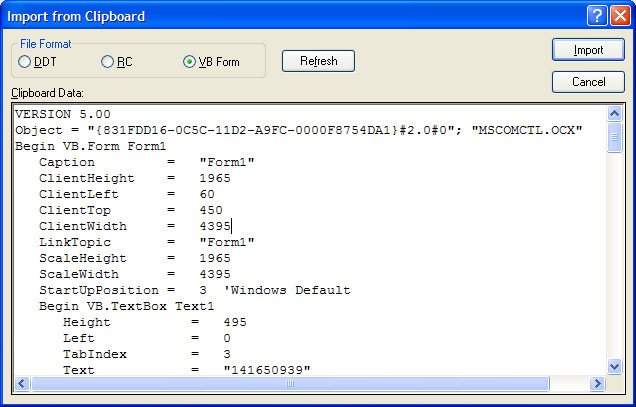This screenshot has width=636, height=407.
Task: Click the vertical scrollbar thumb
Action: point(615,137)
